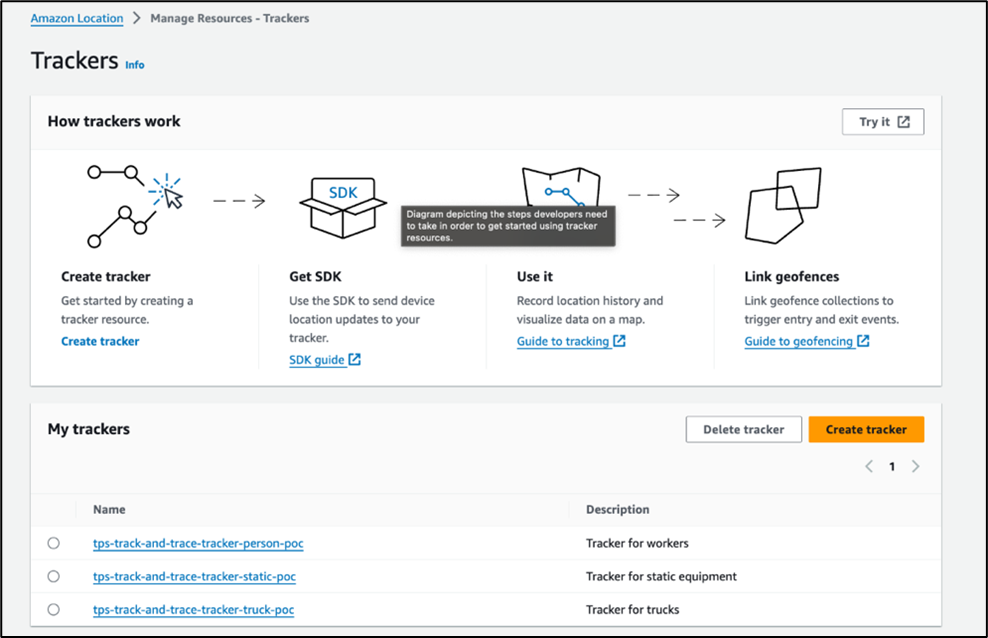Click the Create tracker step title
Screen dimensions: 988x638
pos(106,276)
